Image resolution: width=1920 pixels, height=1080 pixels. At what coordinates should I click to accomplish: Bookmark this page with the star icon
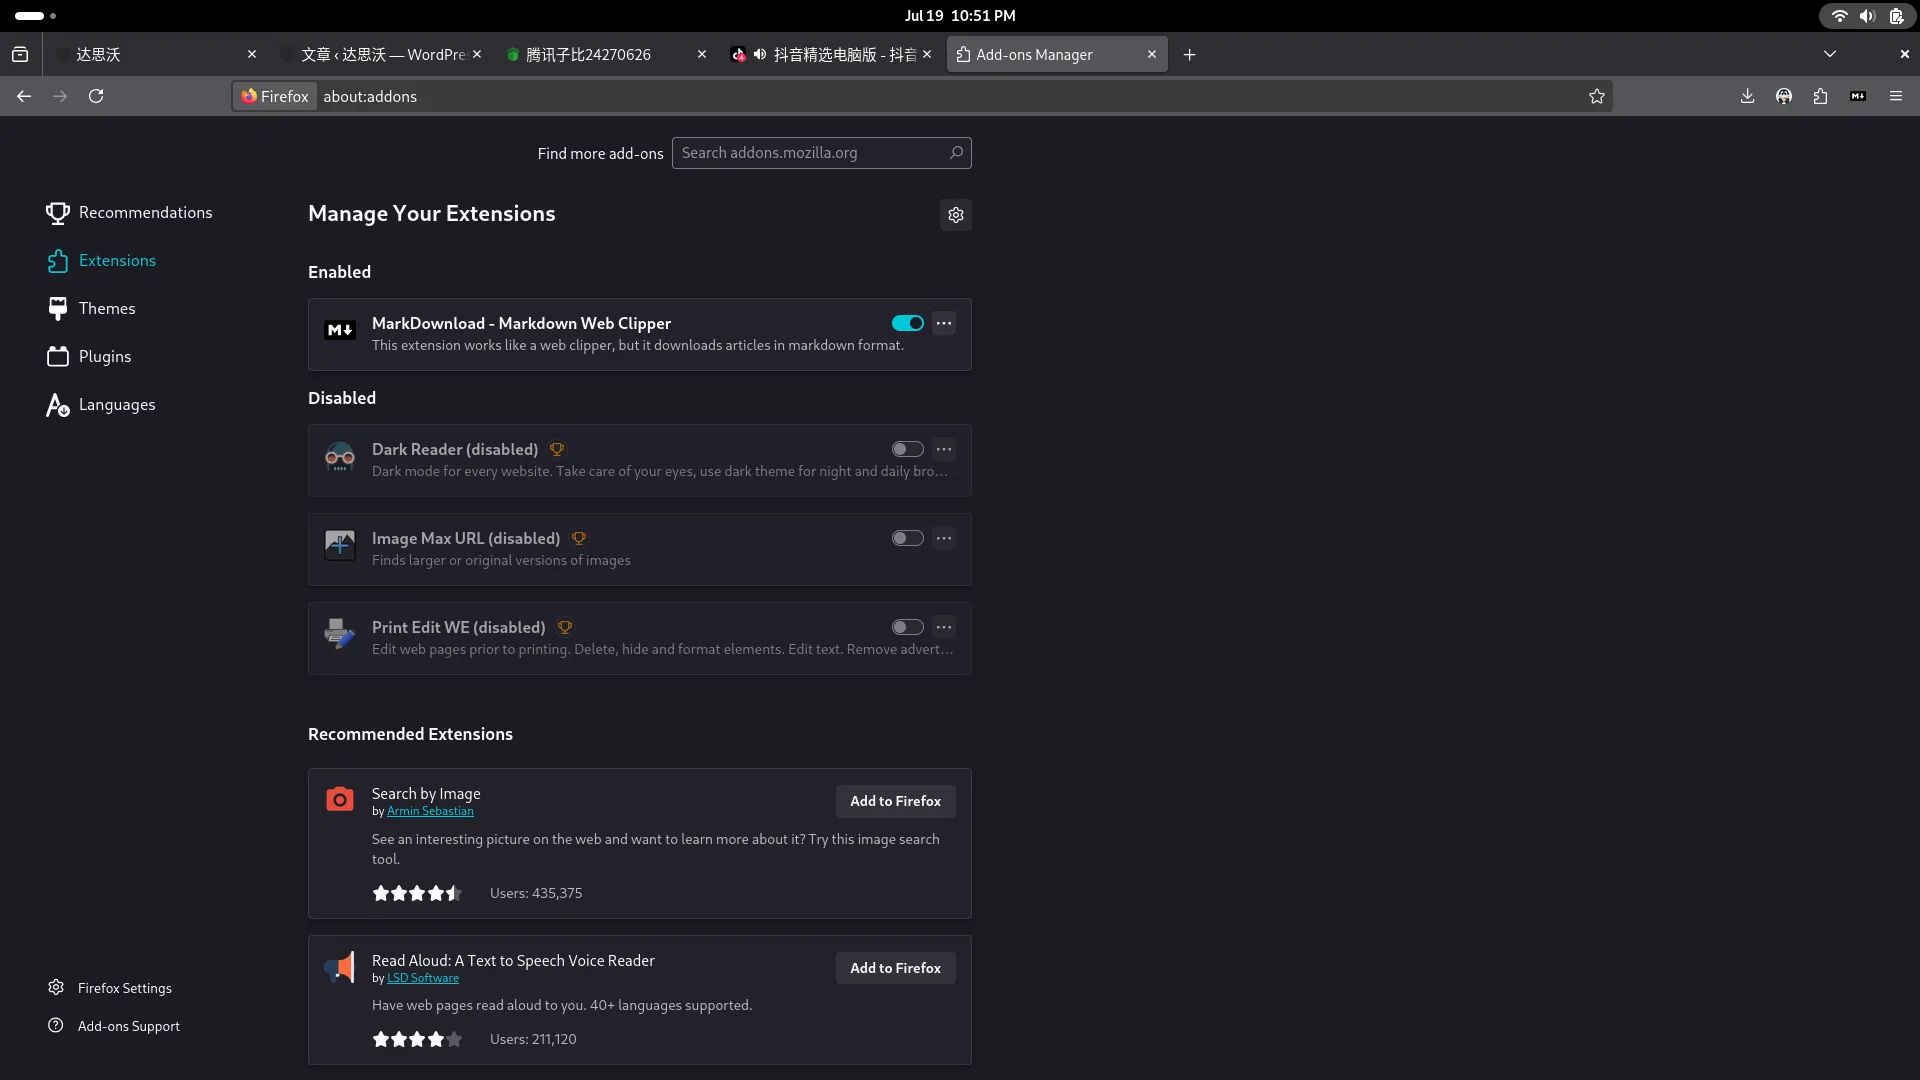1597,96
